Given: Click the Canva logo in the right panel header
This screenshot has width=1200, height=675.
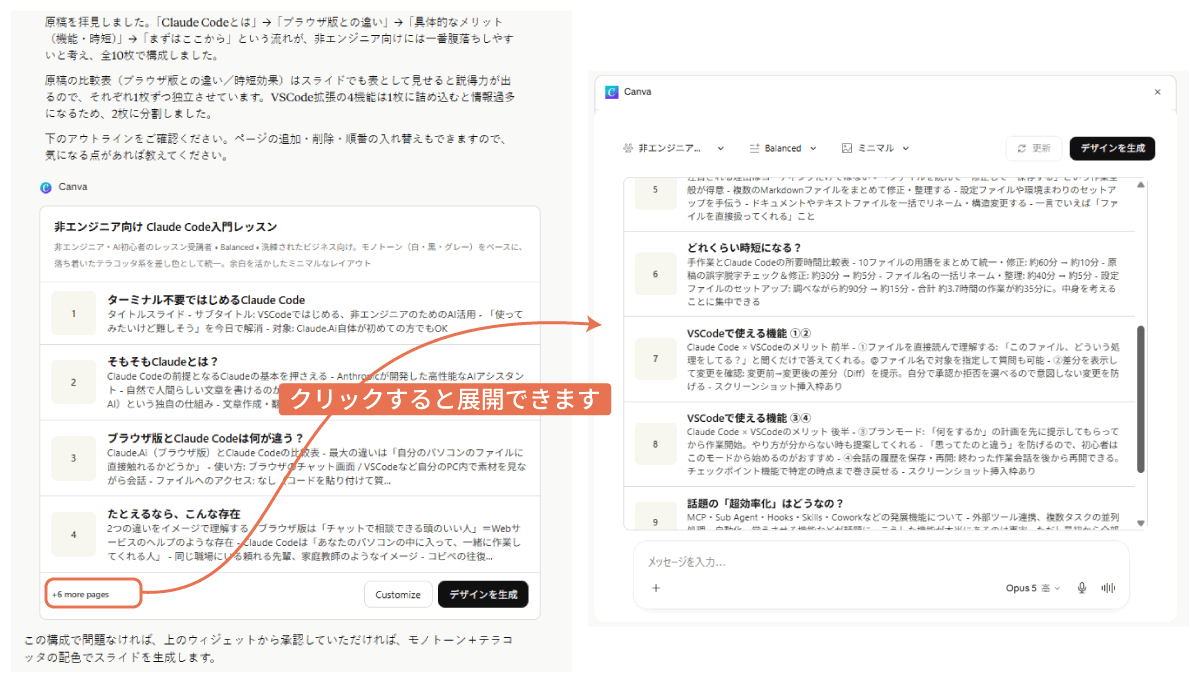Looking at the screenshot, I should pyautogui.click(x=612, y=92).
